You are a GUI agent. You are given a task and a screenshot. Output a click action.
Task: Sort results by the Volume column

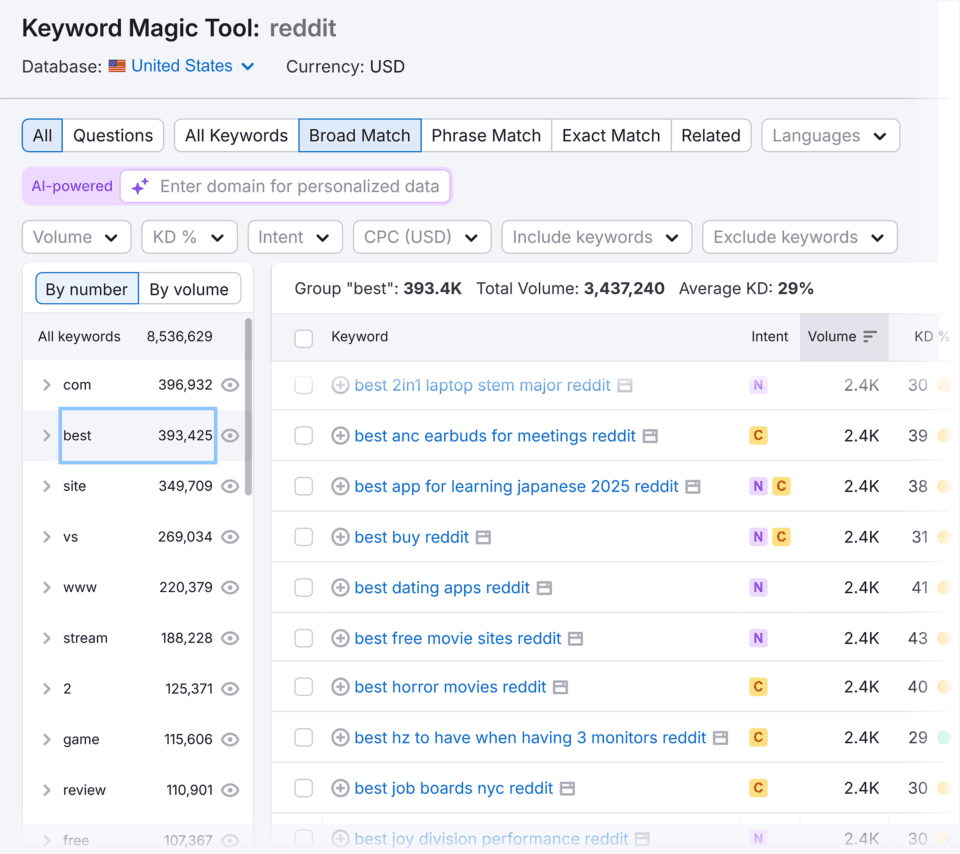(x=841, y=337)
